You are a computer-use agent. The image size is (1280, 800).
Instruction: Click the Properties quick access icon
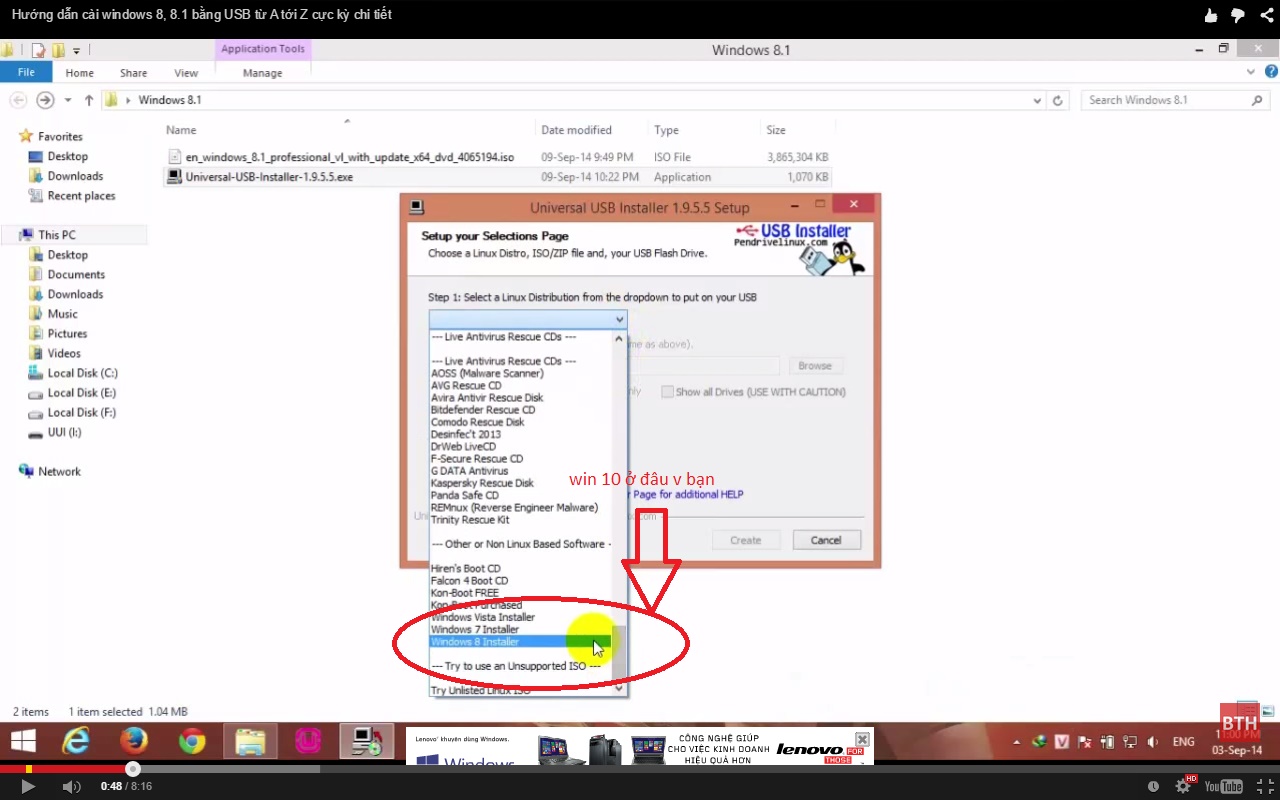pyautogui.click(x=38, y=50)
